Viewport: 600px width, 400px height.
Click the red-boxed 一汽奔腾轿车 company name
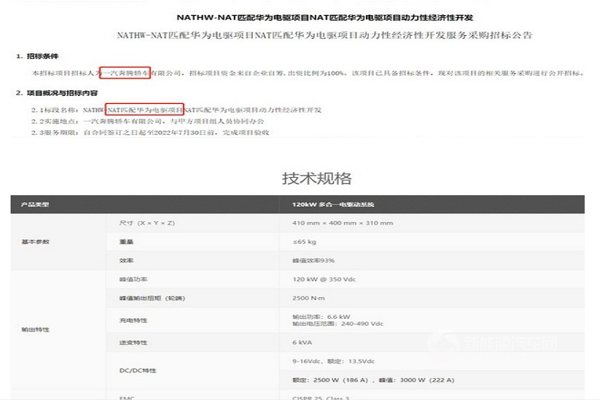click(x=124, y=73)
